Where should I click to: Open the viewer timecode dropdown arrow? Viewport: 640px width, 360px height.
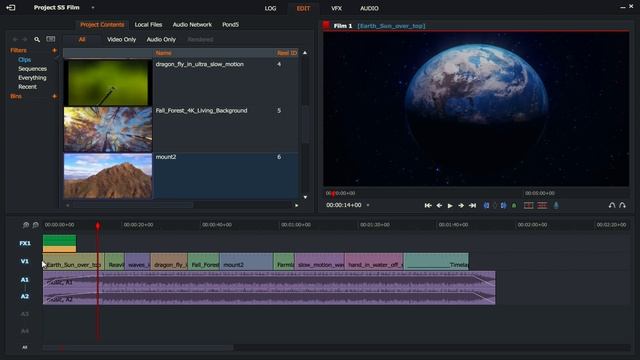368,205
